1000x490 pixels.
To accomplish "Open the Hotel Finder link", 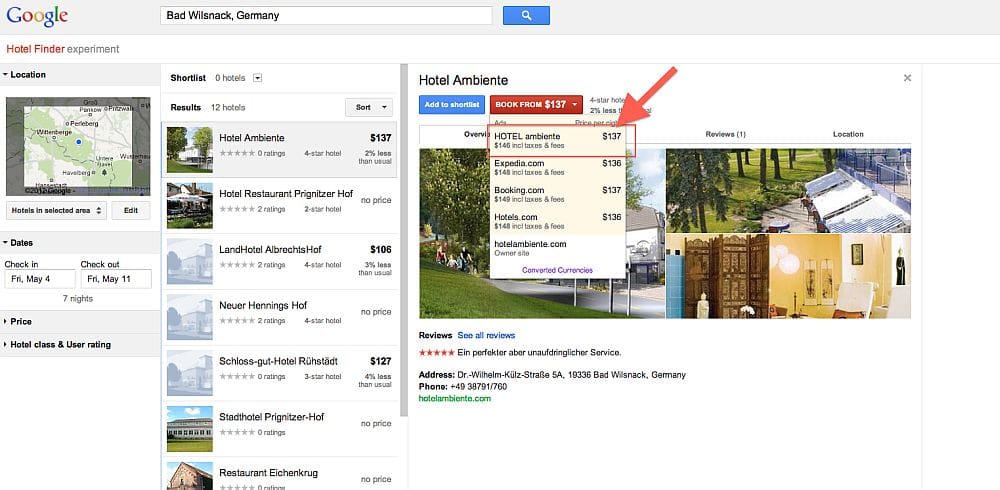I will tap(36, 49).
